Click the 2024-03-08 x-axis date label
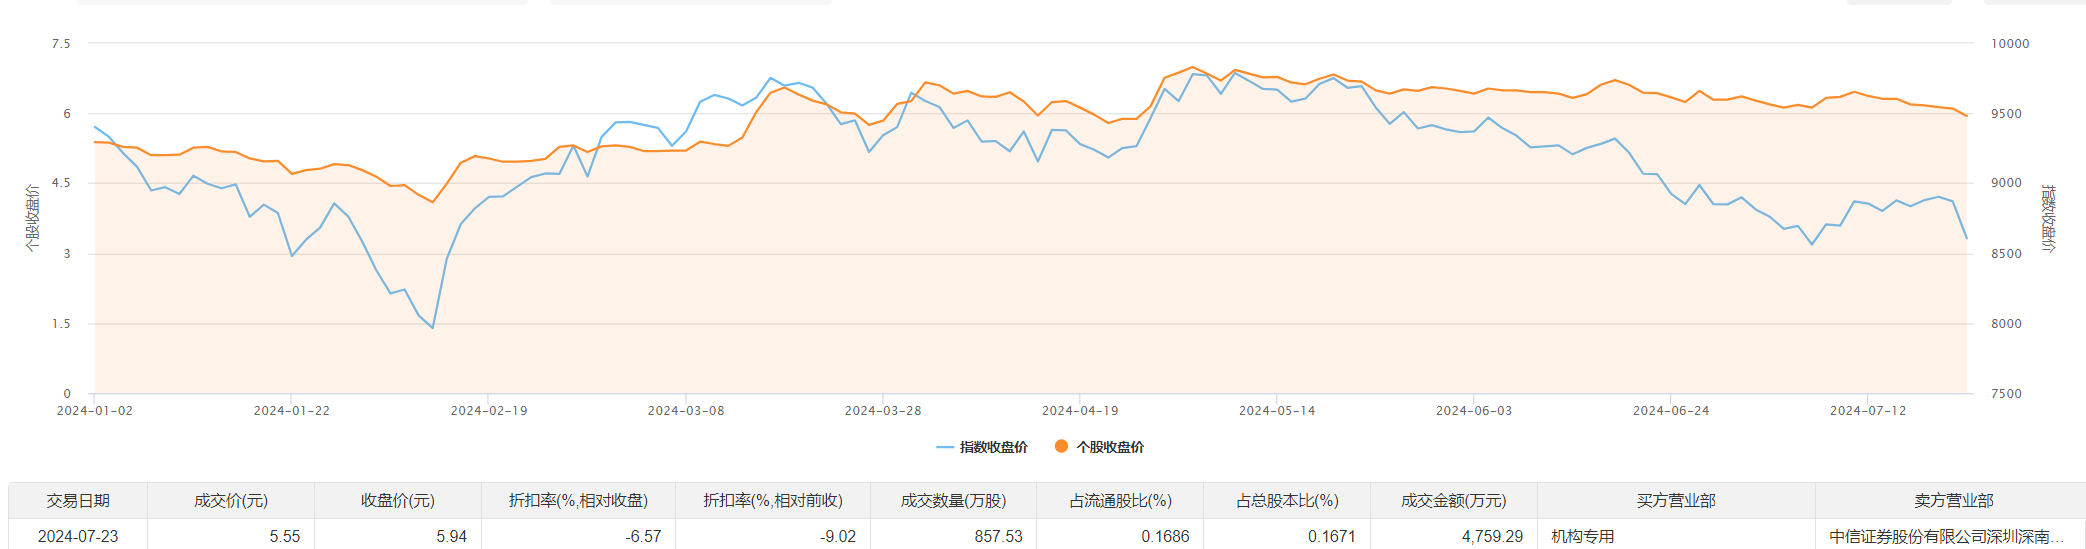This screenshot has height=549, width=2086. click(686, 411)
